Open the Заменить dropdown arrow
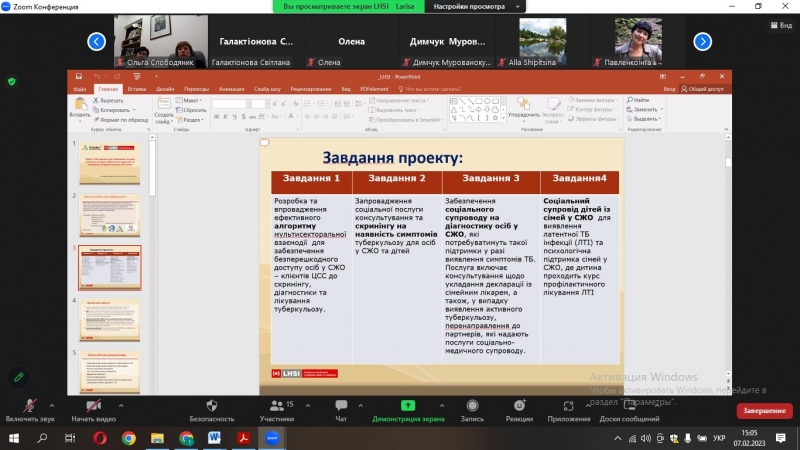 (x=662, y=109)
